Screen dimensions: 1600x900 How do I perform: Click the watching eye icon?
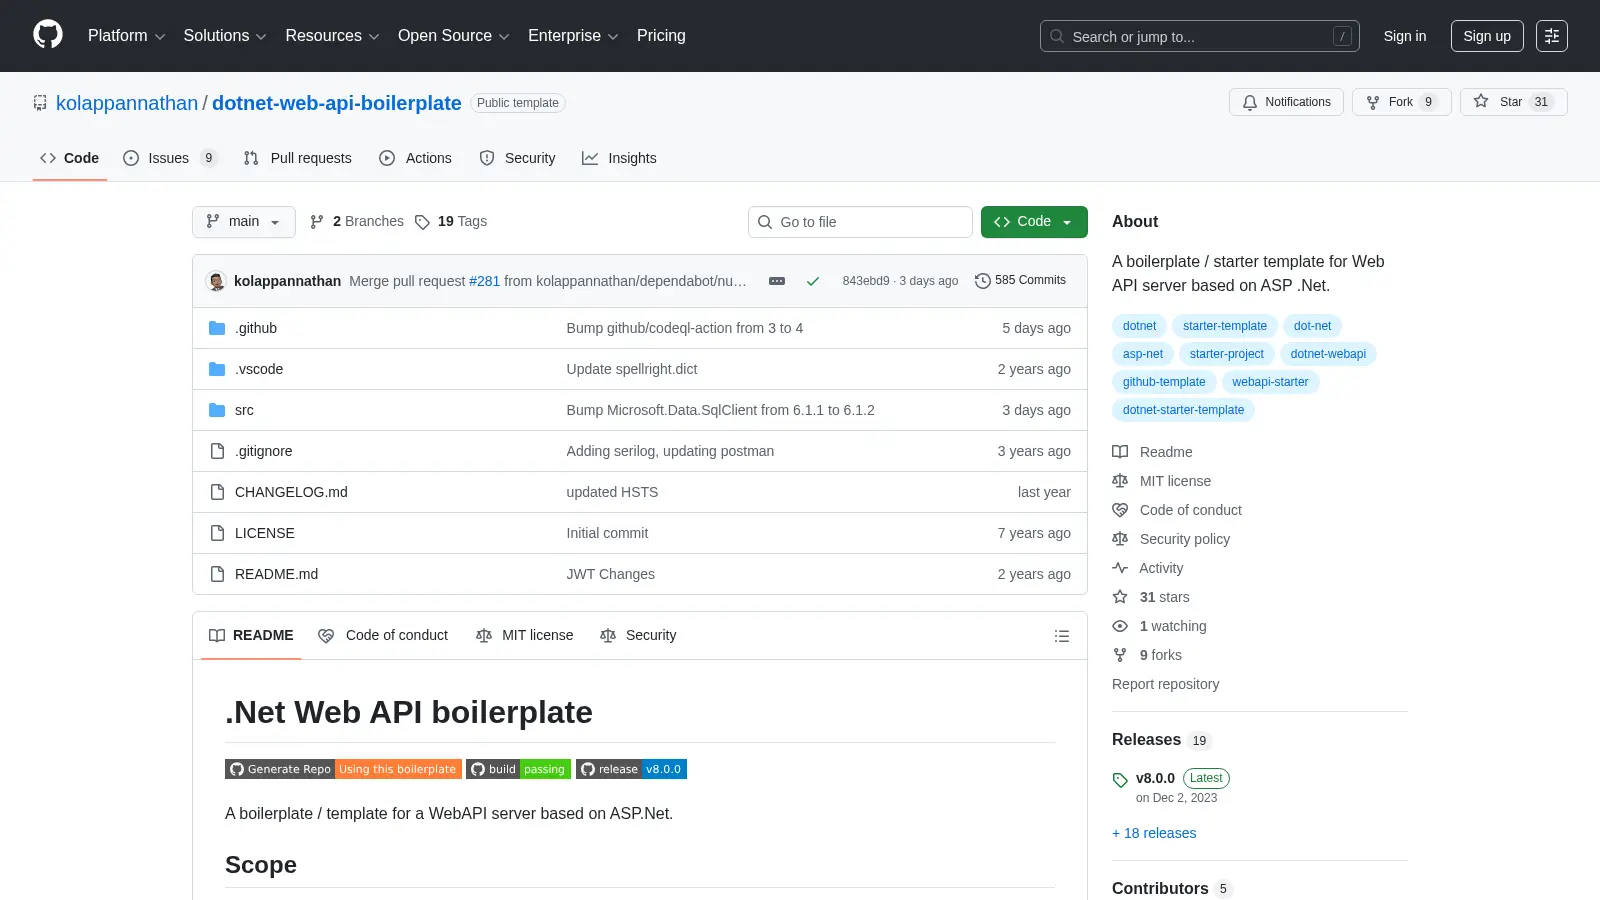[1120, 626]
